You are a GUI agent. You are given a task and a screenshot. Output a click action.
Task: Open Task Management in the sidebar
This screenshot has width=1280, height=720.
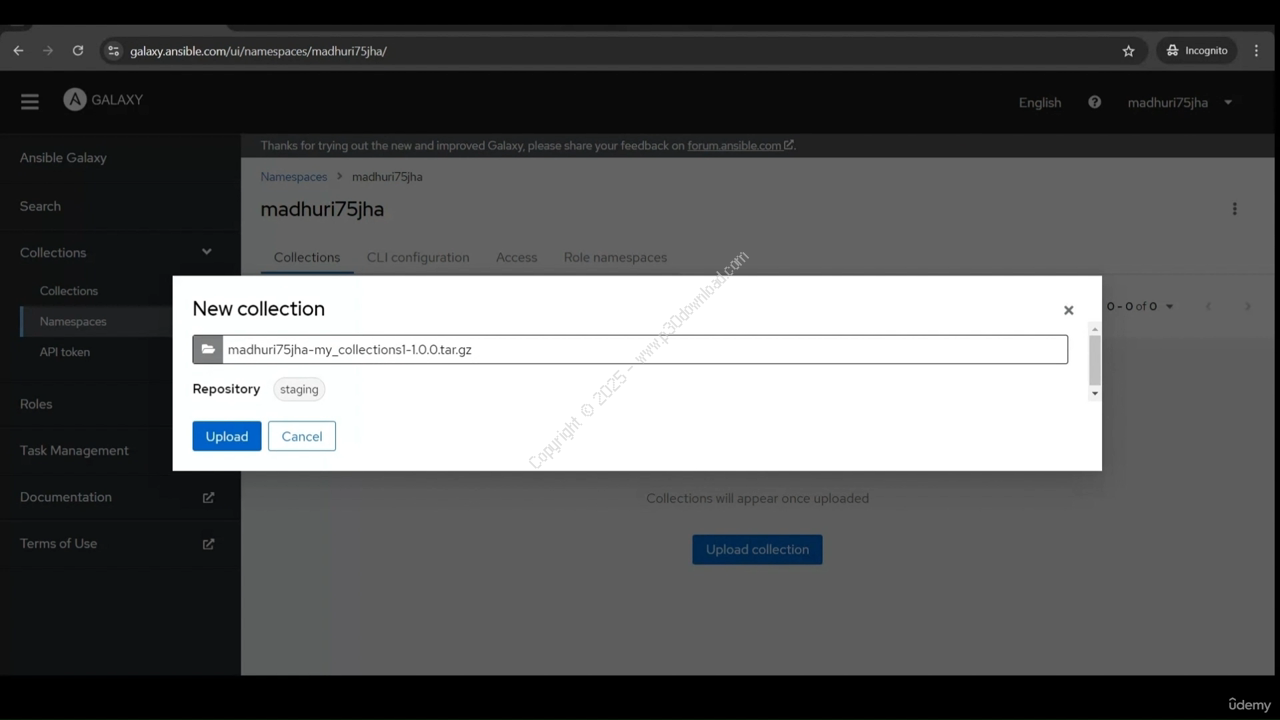click(74, 451)
